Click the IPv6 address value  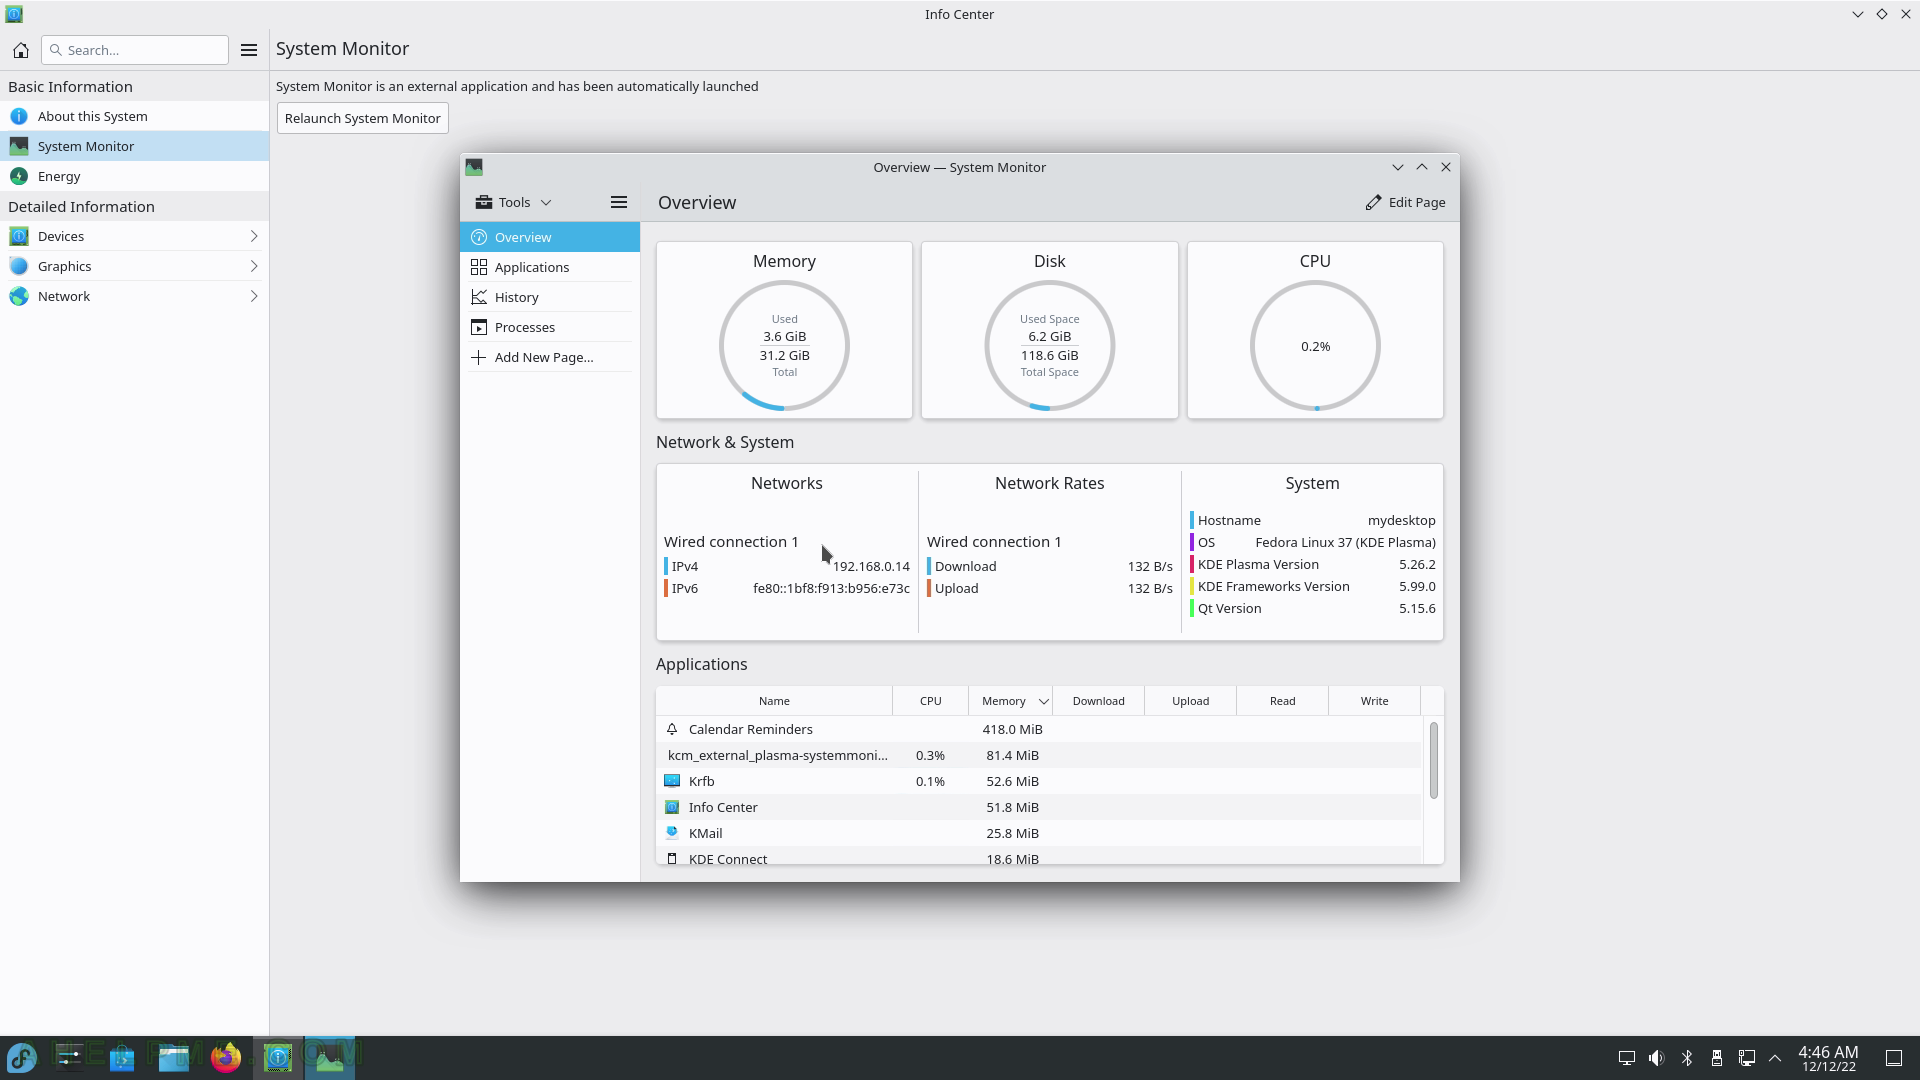click(831, 588)
